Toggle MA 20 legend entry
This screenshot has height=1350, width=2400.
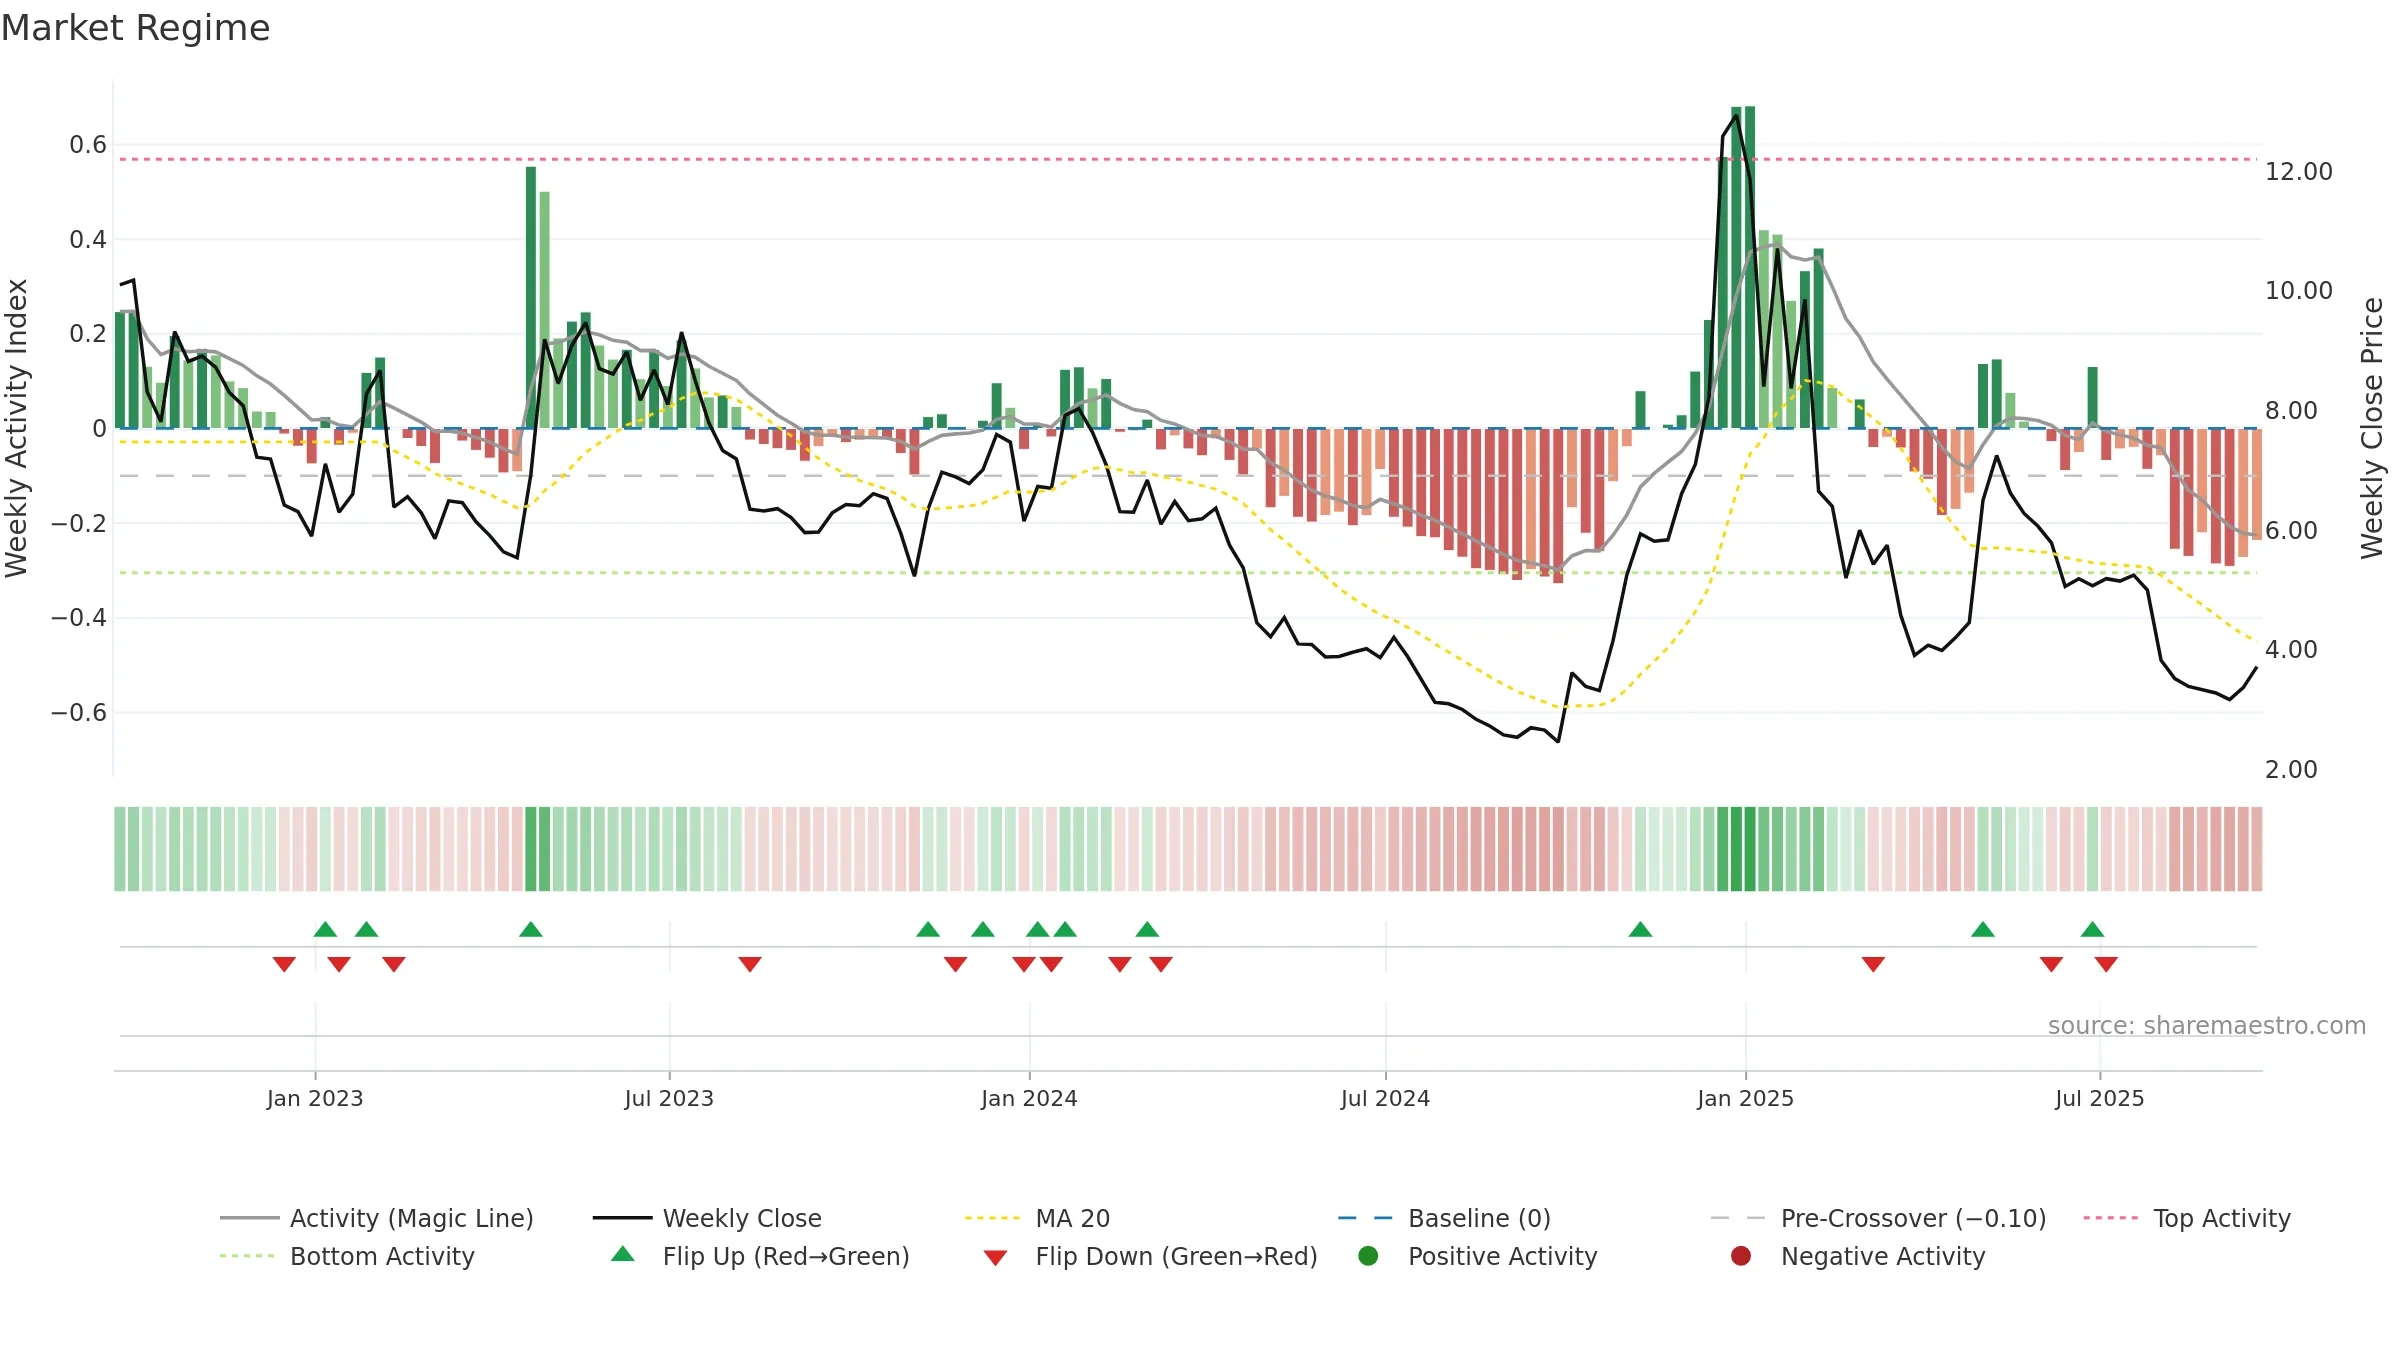pos(1037,1218)
